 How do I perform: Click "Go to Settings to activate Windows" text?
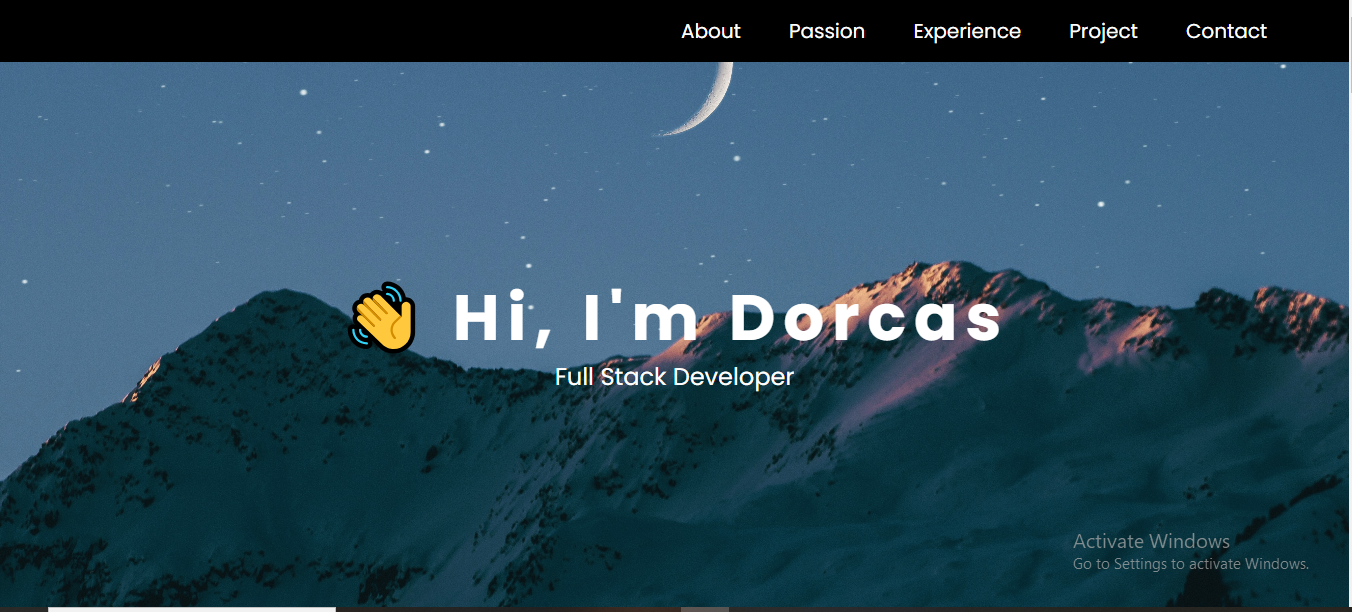1190,564
